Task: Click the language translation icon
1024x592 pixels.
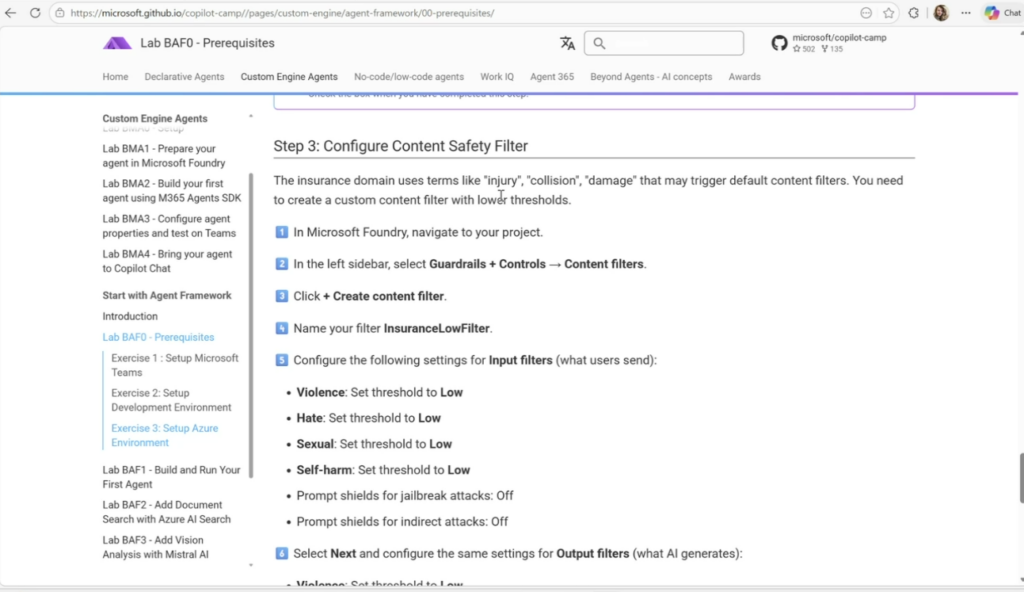Action: pyautogui.click(x=567, y=43)
